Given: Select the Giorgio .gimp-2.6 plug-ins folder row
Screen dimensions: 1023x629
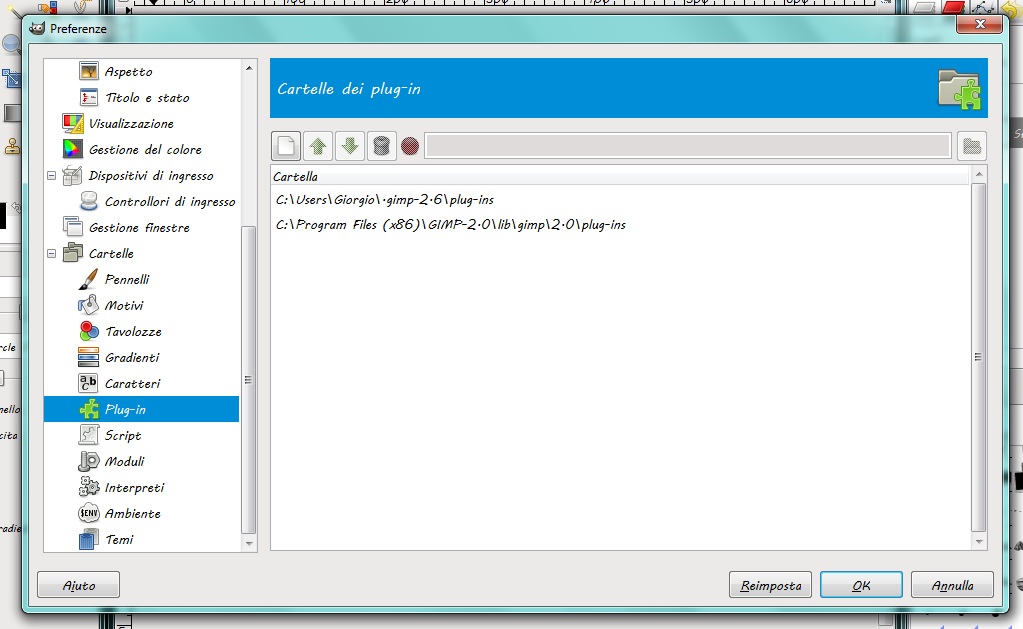Looking at the screenshot, I should coord(622,200).
